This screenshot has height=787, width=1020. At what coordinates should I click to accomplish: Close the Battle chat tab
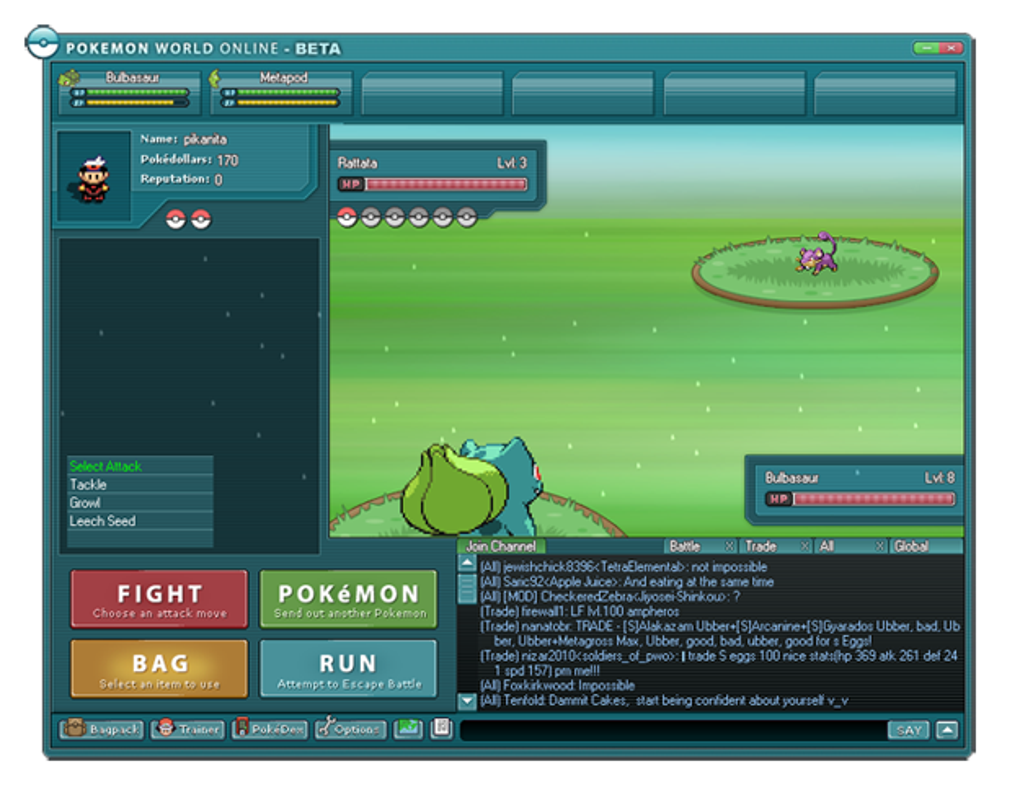[x=730, y=546]
